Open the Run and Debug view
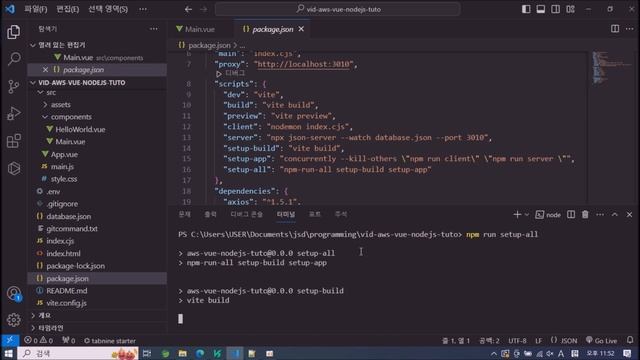The image size is (640, 360). (x=13, y=113)
